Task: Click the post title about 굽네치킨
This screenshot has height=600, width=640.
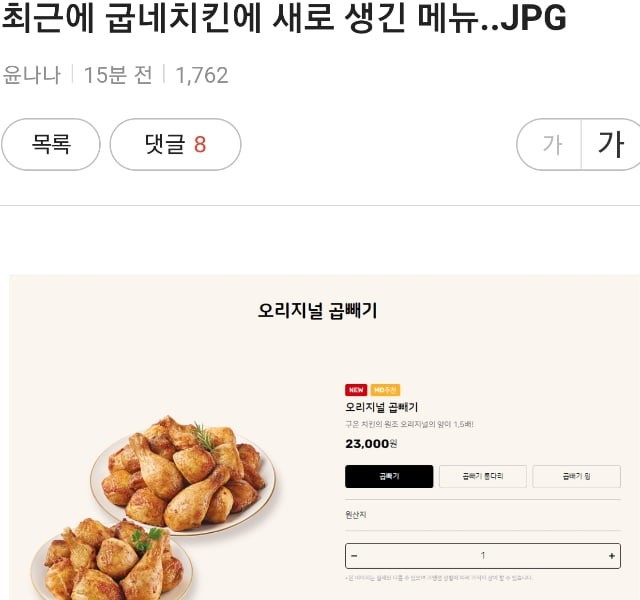Action: point(284,16)
